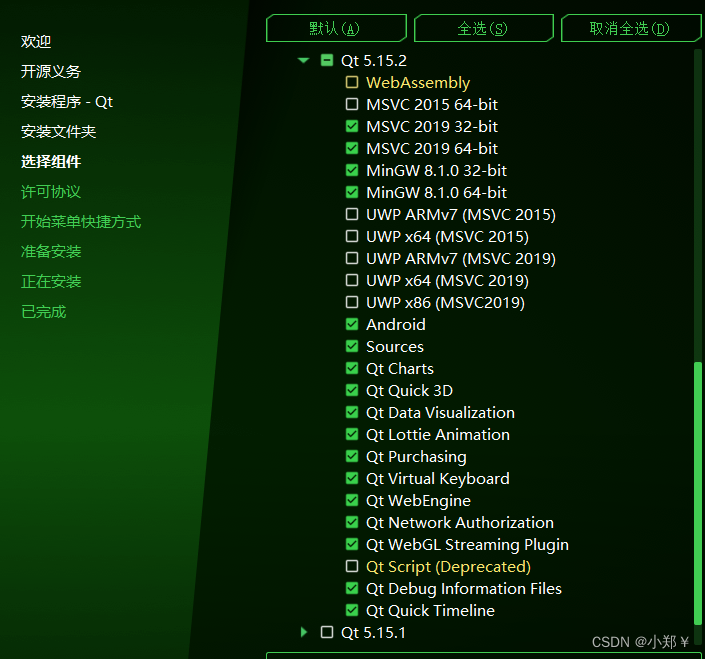Select the Qt Charts row label

click(x=400, y=369)
